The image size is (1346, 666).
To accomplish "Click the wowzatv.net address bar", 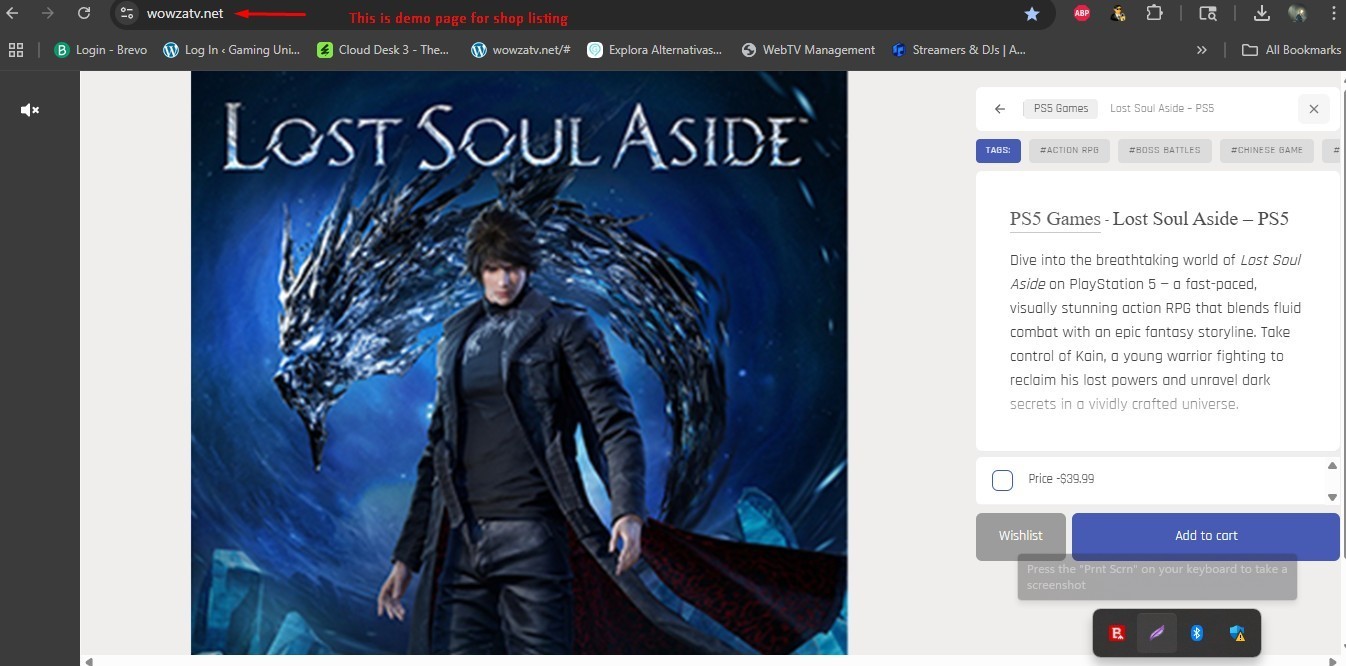I will coord(185,14).
